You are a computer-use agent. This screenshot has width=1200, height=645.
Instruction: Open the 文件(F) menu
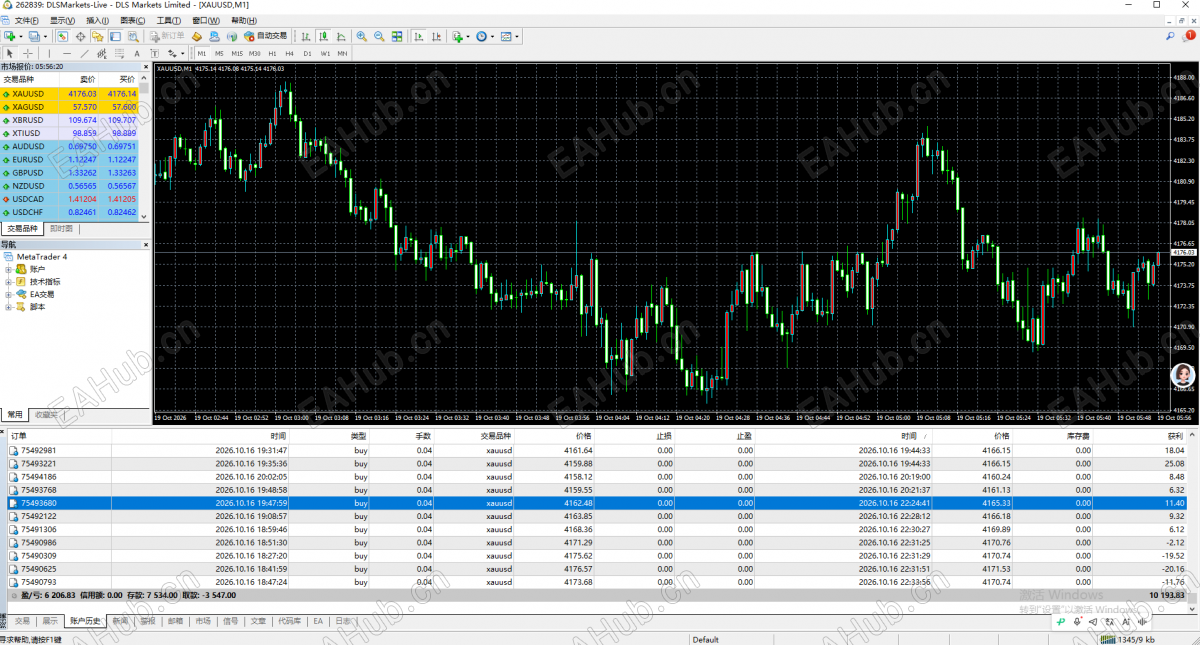27,20
